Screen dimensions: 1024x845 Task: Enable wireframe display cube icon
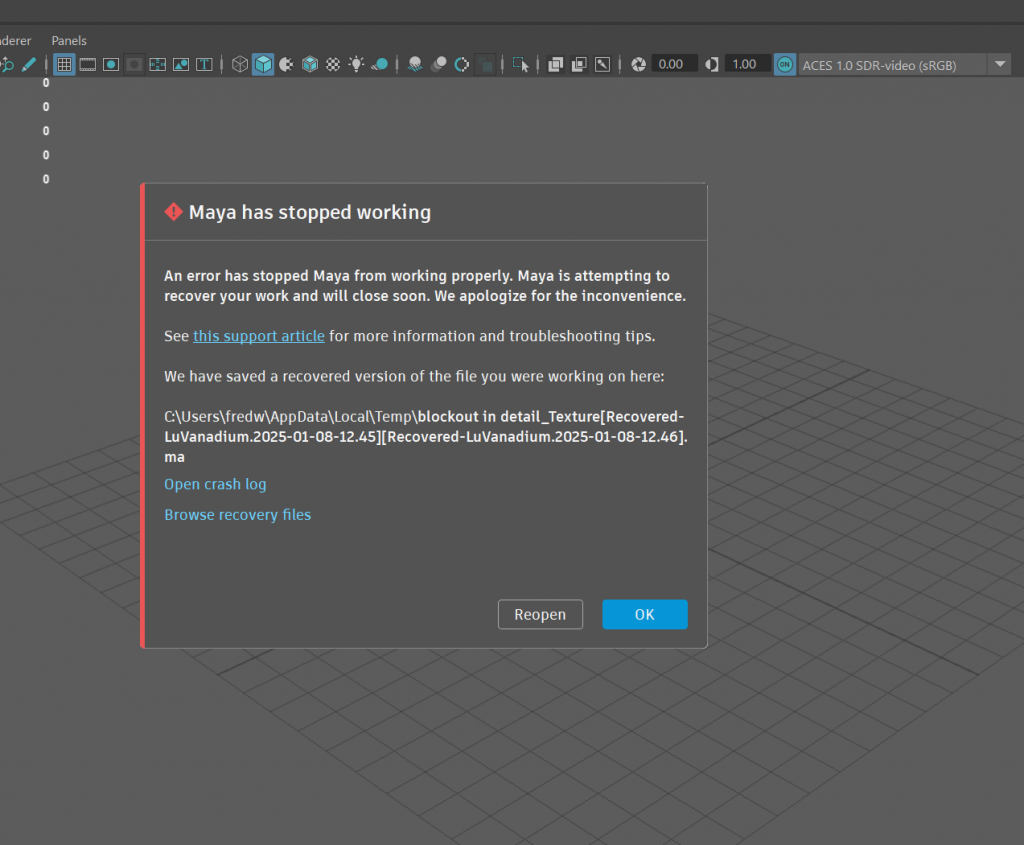click(x=240, y=65)
